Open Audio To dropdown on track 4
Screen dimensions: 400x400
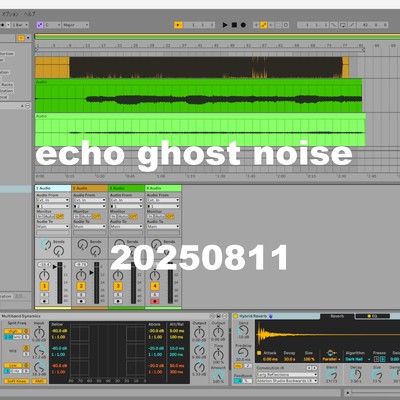(163, 226)
